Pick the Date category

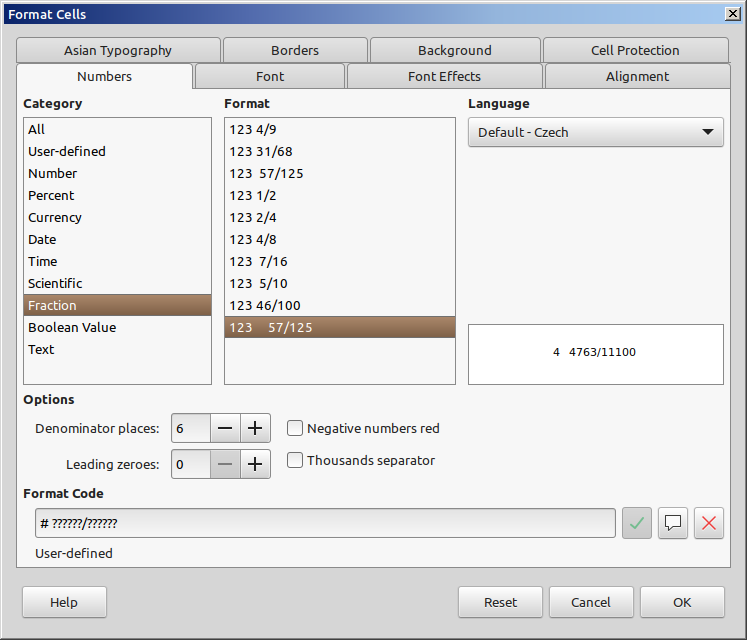(117, 239)
